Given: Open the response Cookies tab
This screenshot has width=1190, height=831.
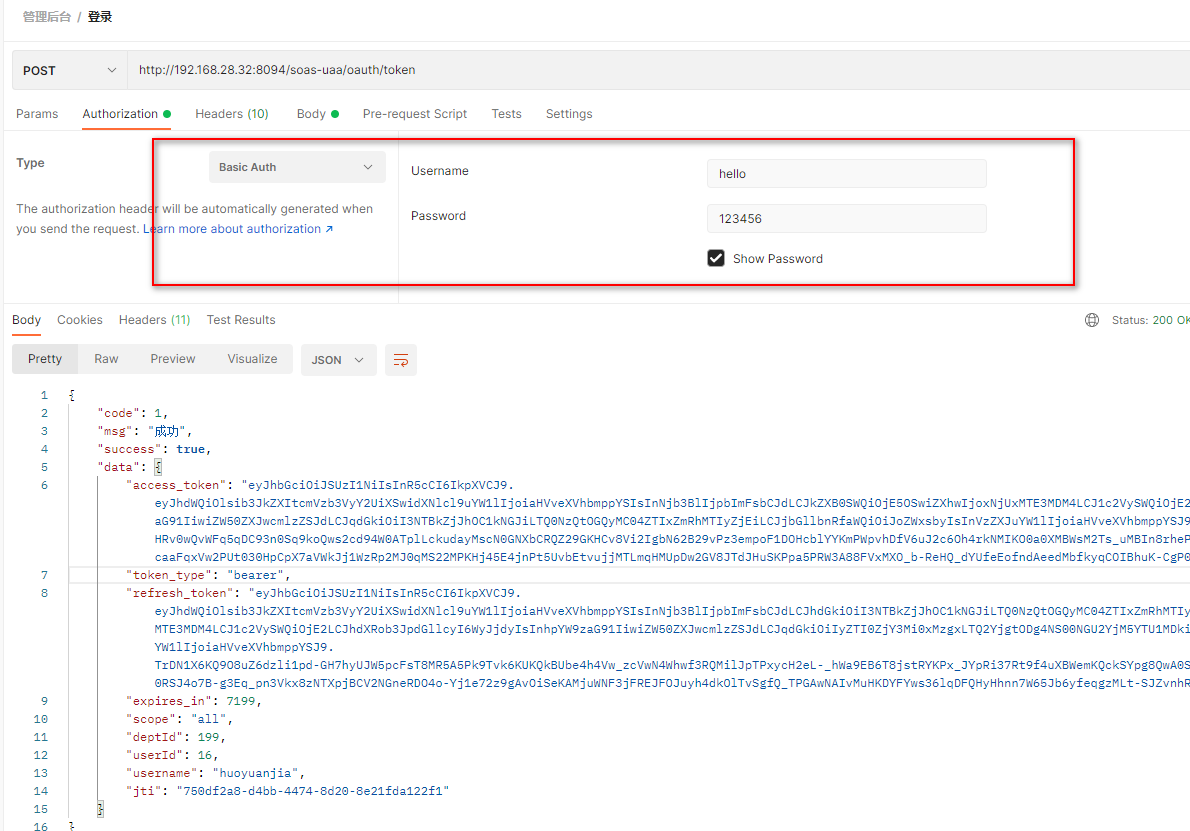Looking at the screenshot, I should 80,320.
